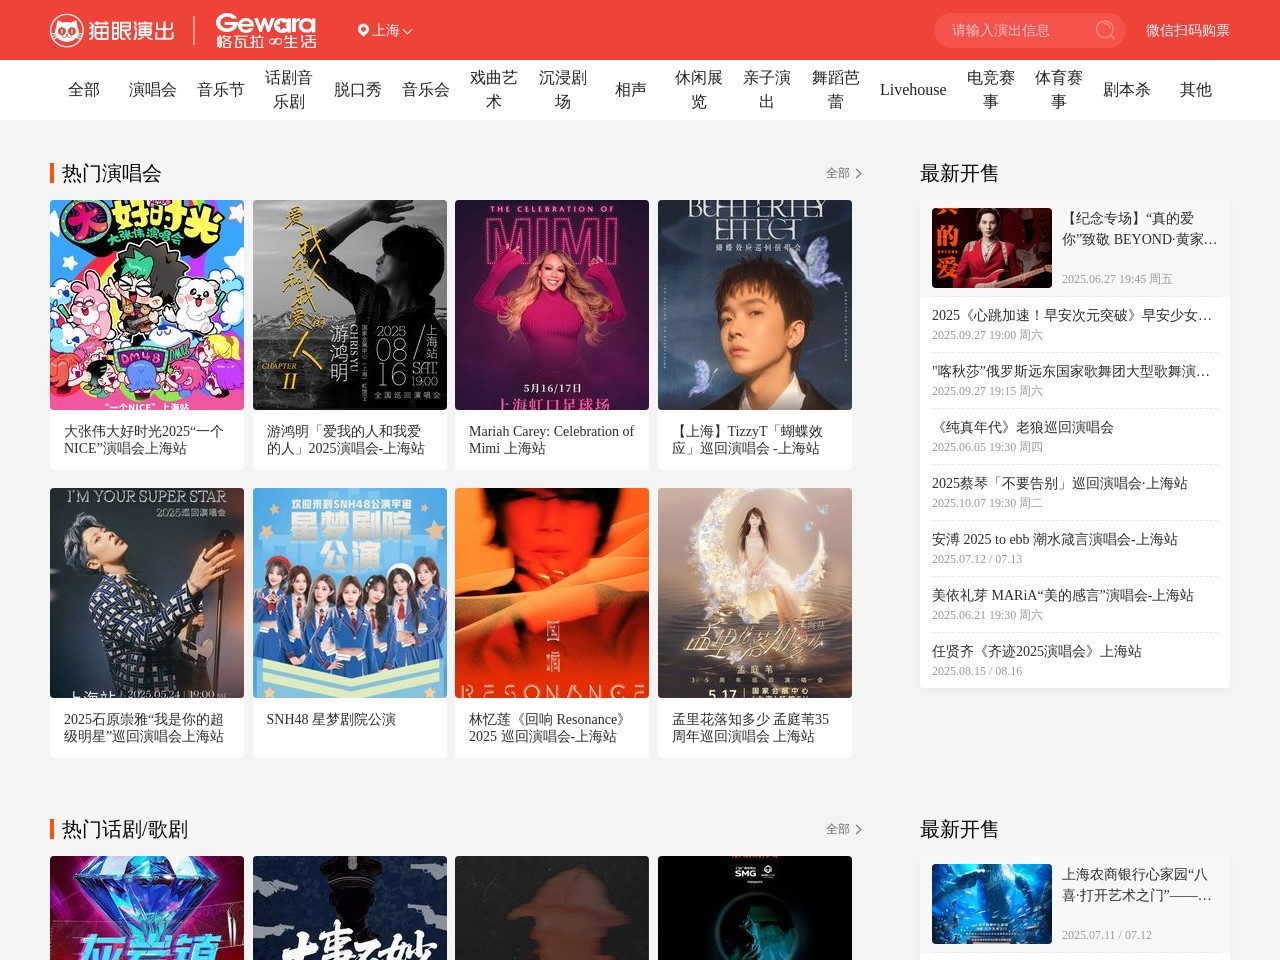Select the 相声 category tab
The height and width of the screenshot is (960, 1280).
point(631,90)
